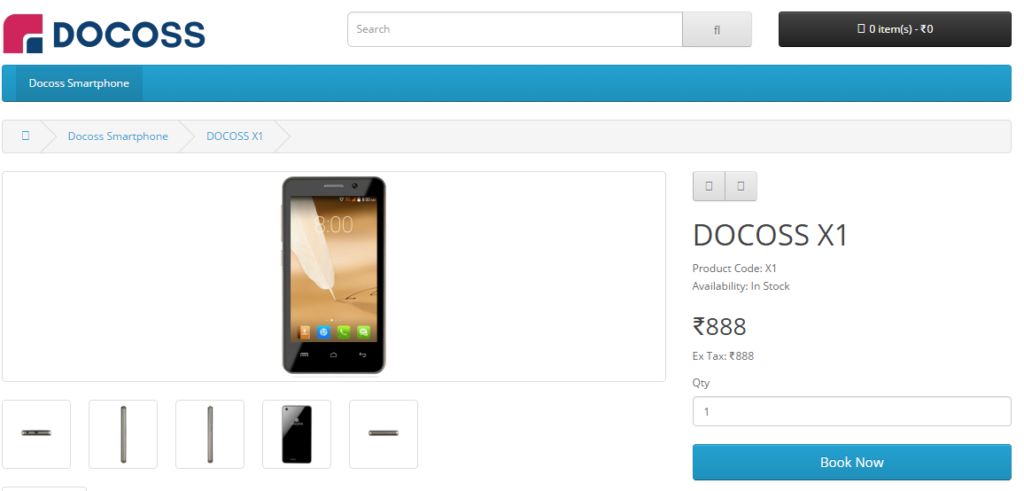Click the DOCOSS X1 product heading
Image resolution: width=1024 pixels, height=491 pixels.
[x=770, y=235]
